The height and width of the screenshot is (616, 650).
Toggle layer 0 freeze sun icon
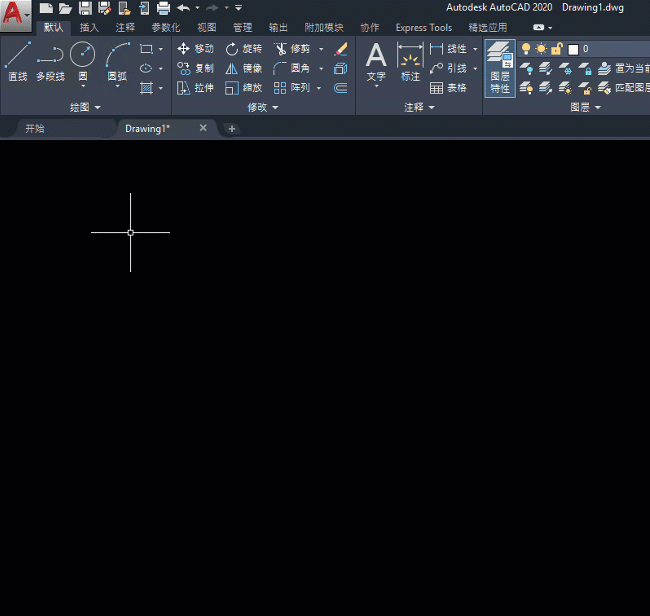(x=541, y=49)
